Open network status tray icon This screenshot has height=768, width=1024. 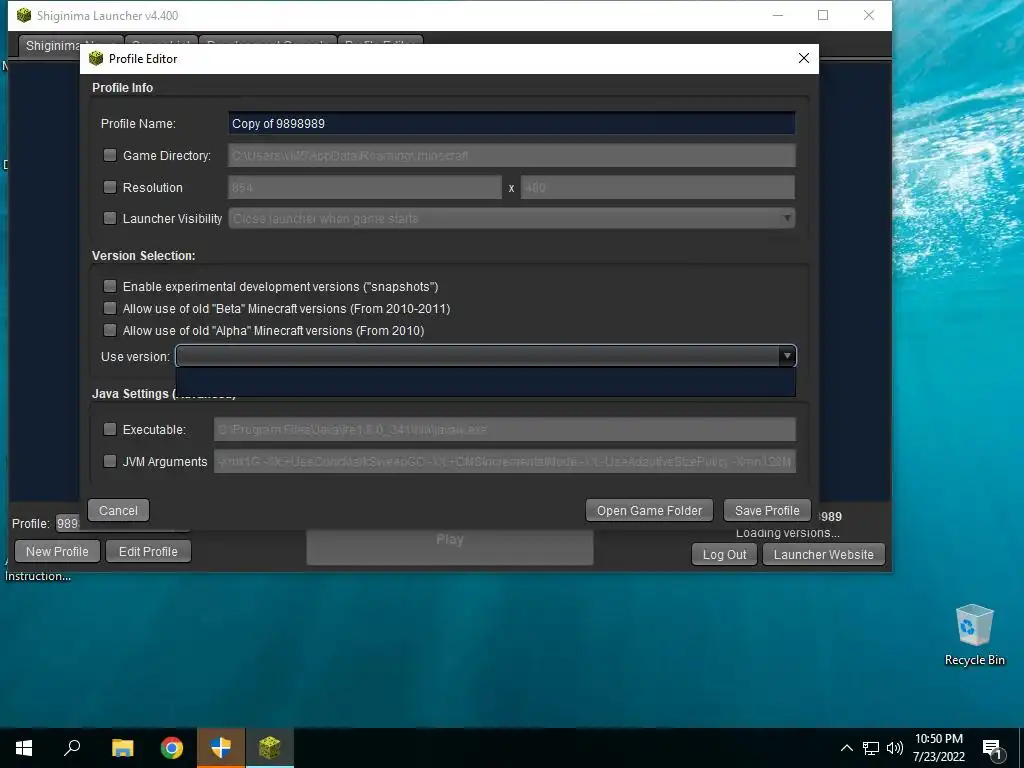coord(871,748)
